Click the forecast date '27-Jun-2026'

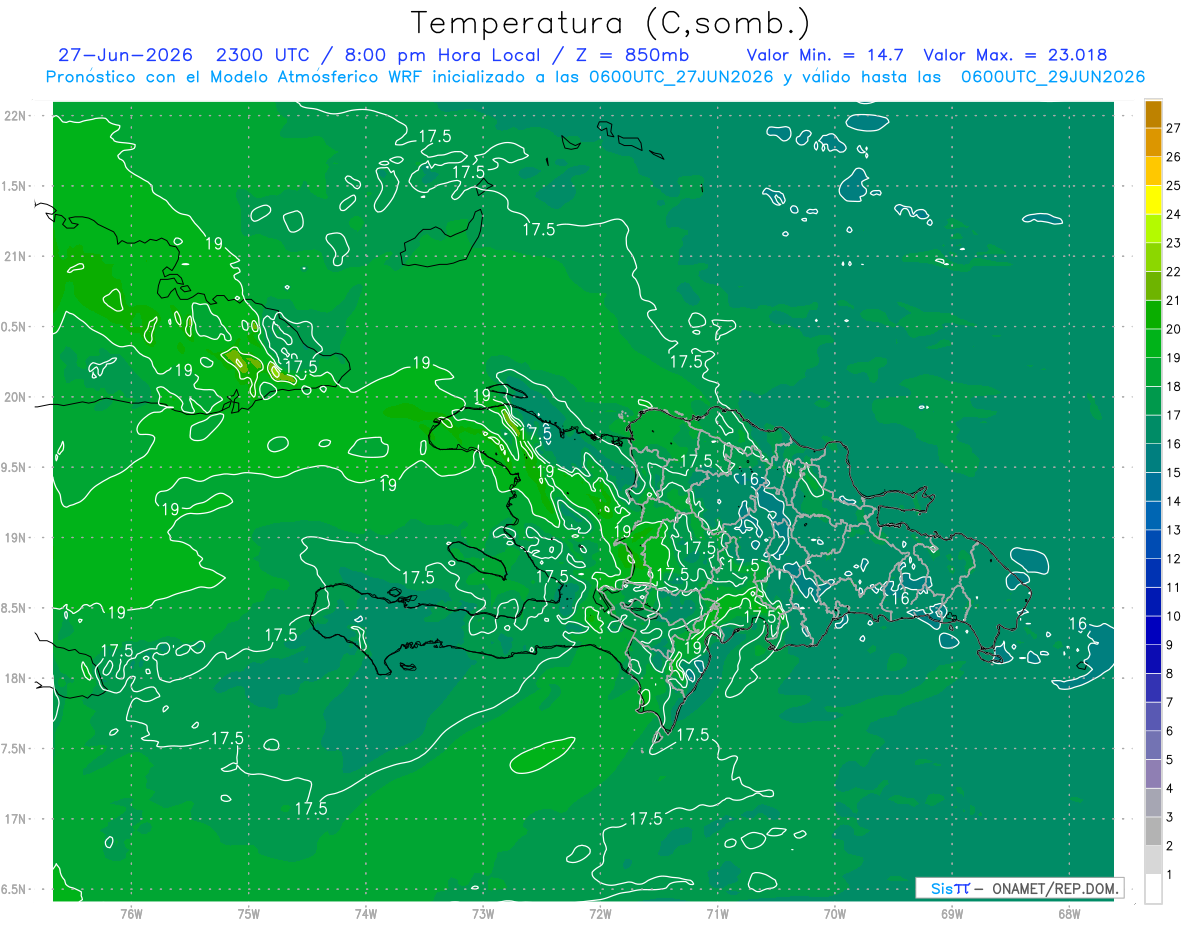coord(125,55)
